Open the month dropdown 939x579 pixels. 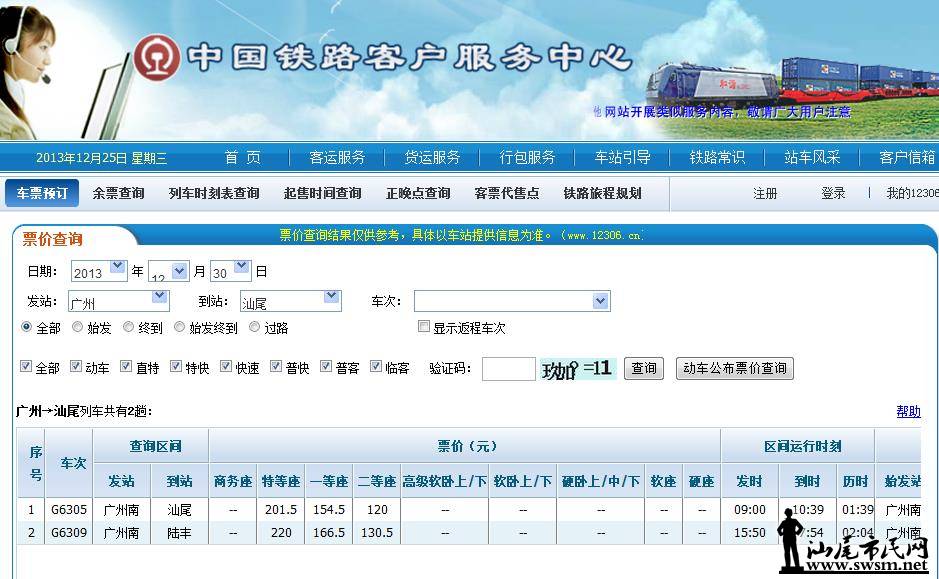(x=169, y=271)
